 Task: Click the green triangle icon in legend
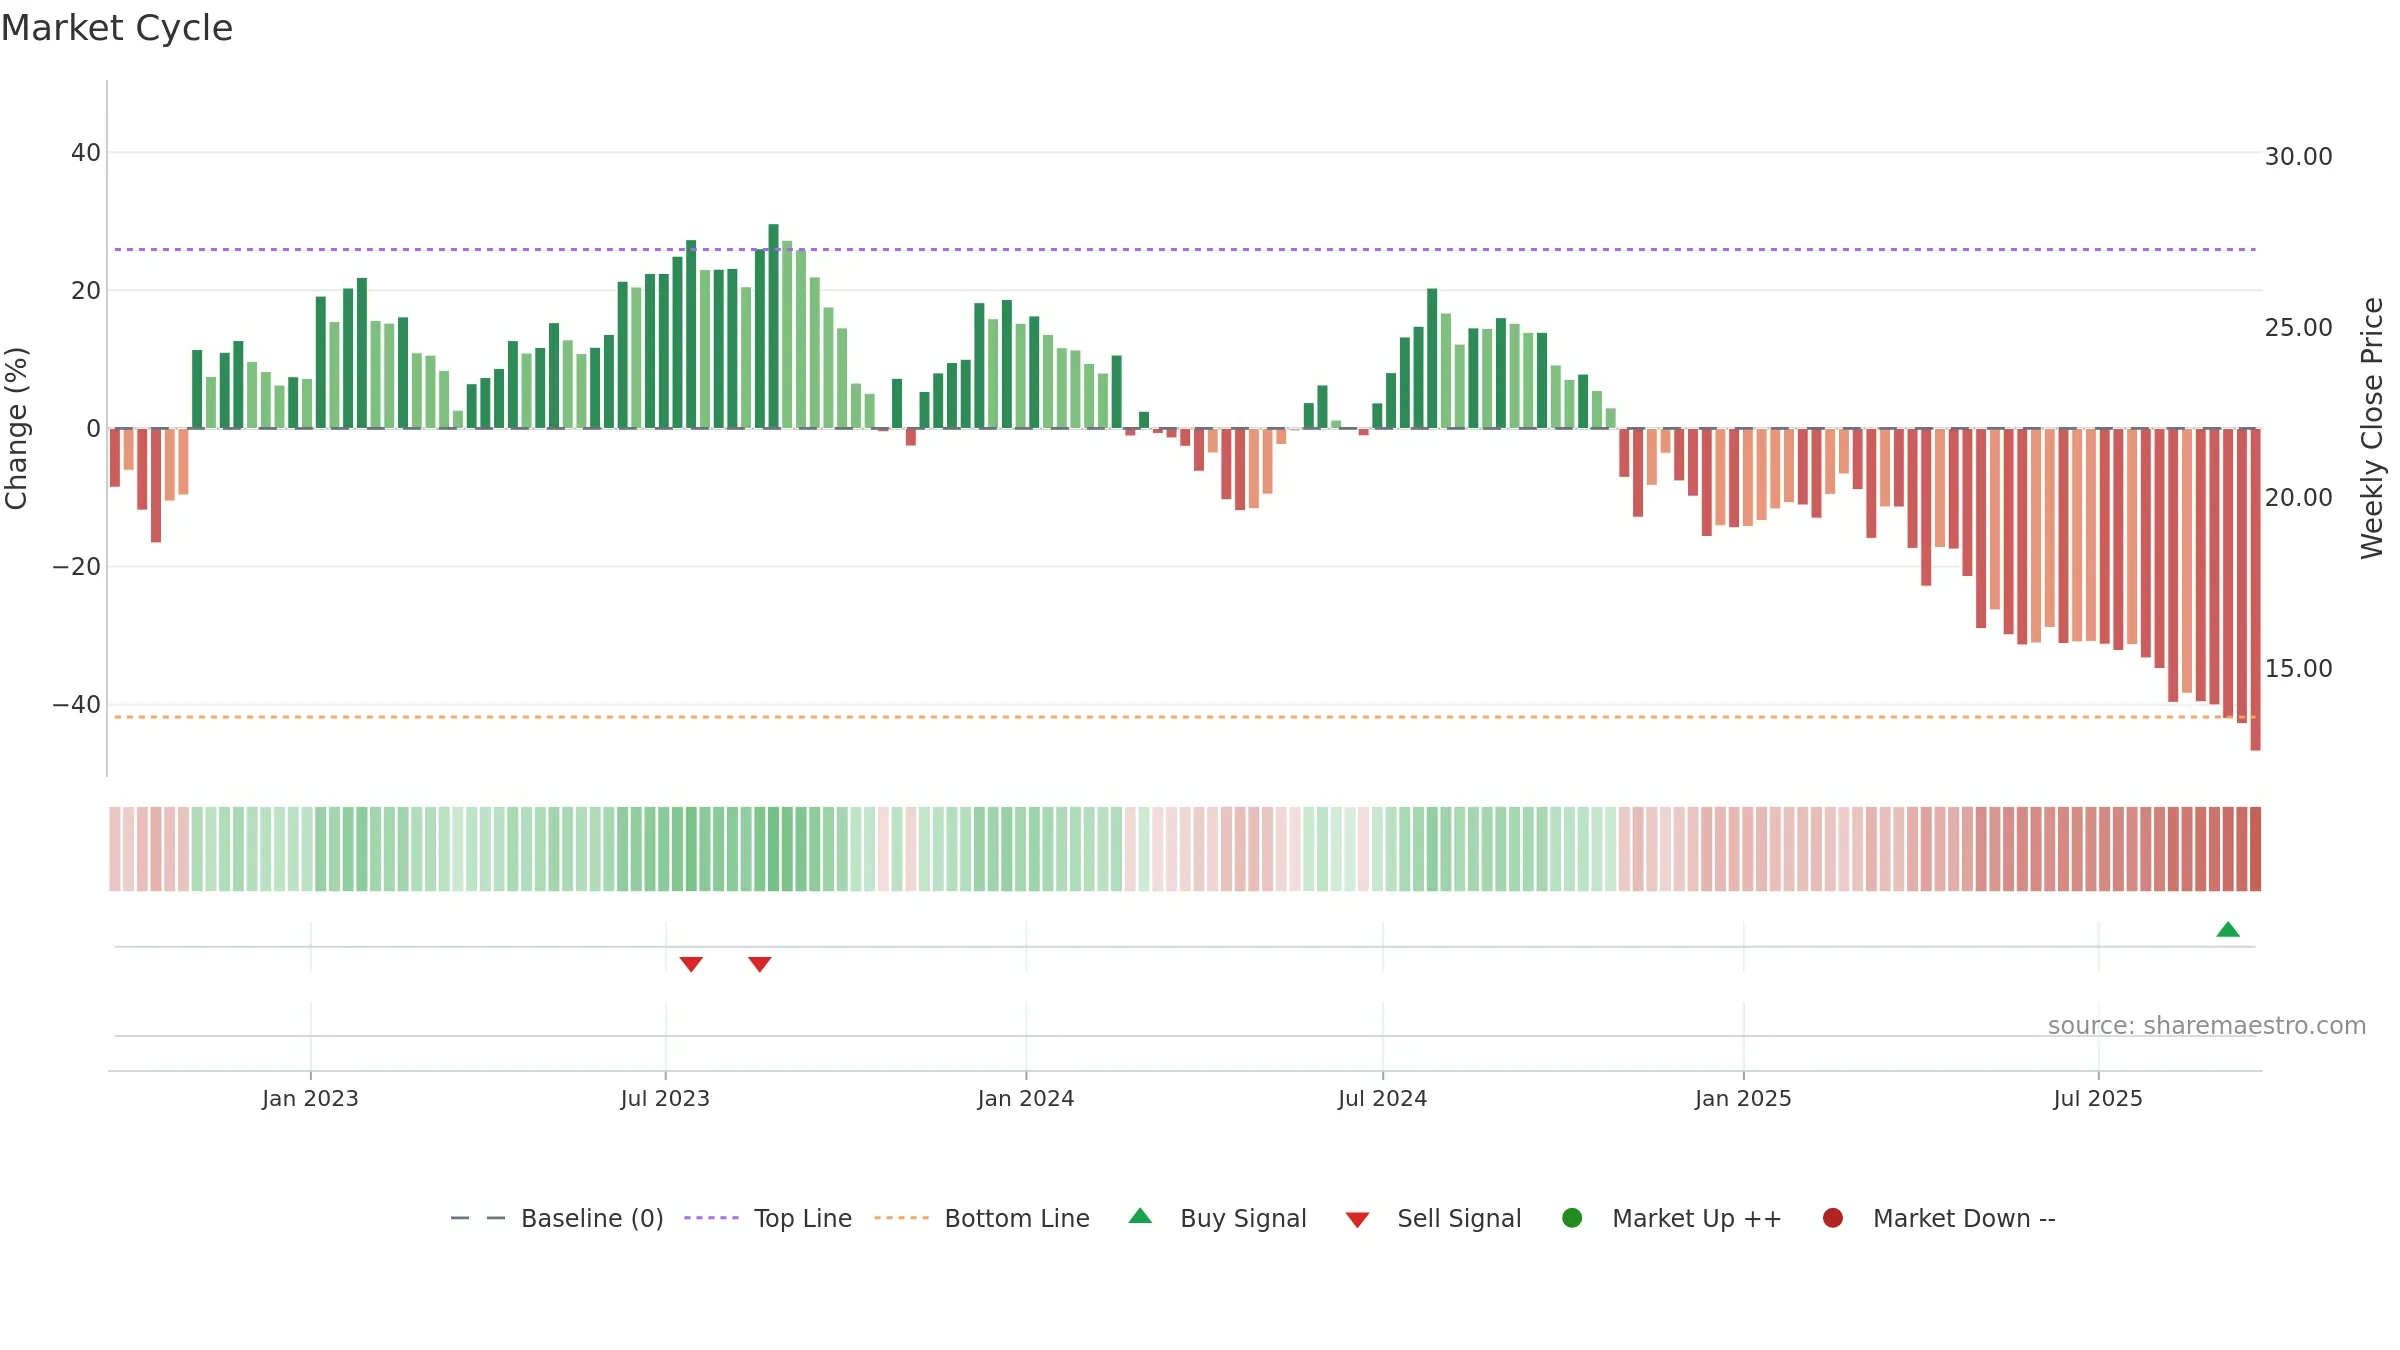coord(1140,1216)
